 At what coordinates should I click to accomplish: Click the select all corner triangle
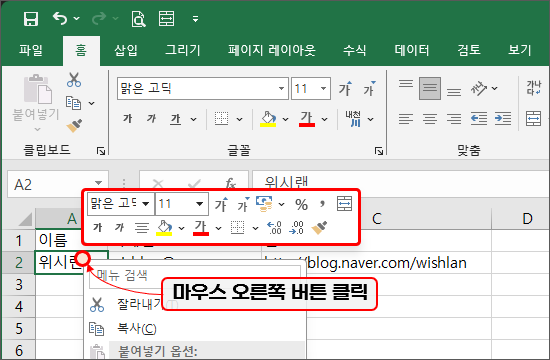pyautogui.click(x=25, y=220)
